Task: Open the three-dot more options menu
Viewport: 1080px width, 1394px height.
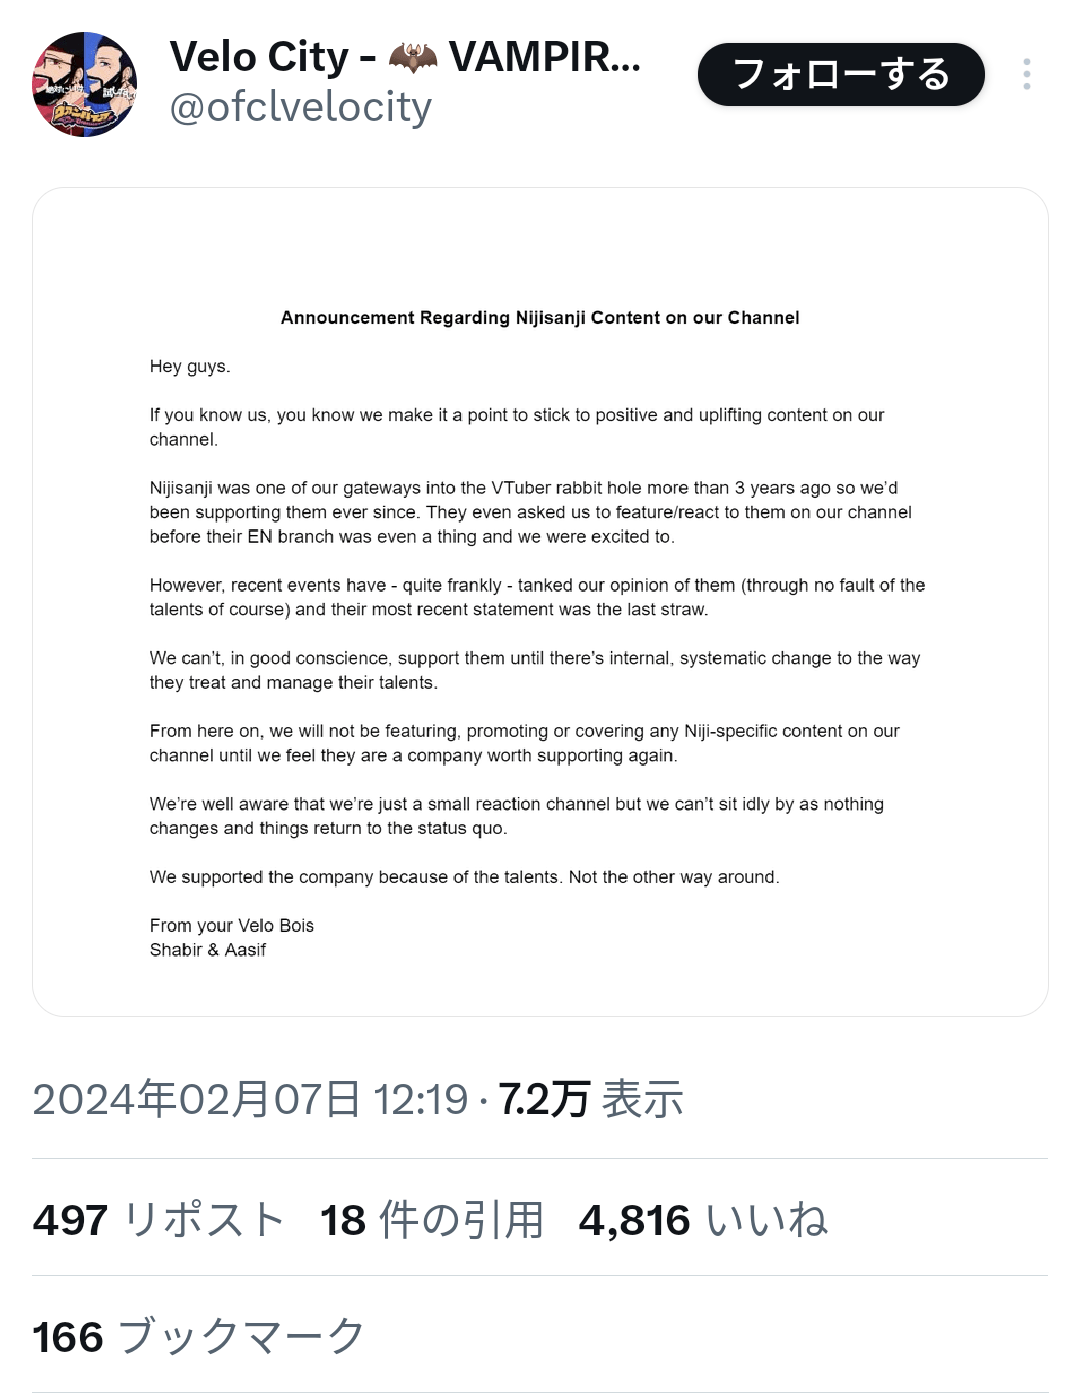Action: [x=1026, y=75]
